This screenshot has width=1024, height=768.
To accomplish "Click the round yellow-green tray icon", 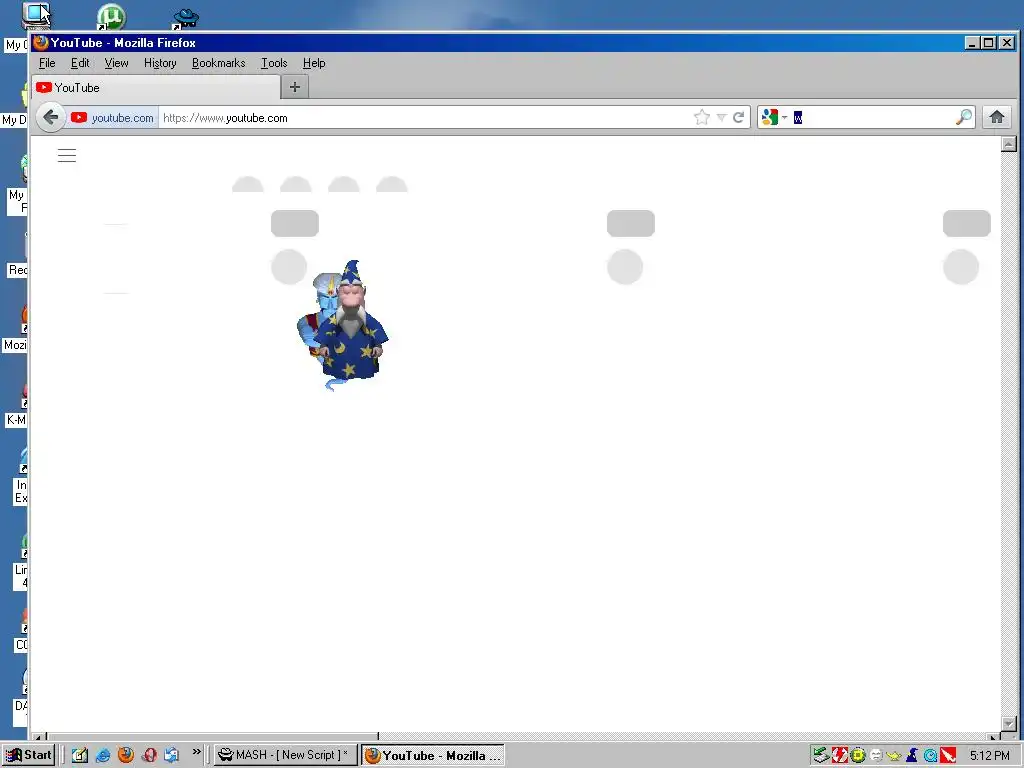I will coord(857,756).
